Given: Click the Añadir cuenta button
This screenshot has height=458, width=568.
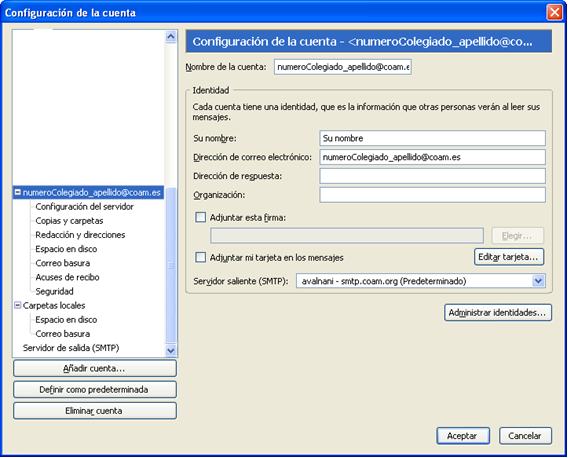Looking at the screenshot, I should (x=95, y=369).
